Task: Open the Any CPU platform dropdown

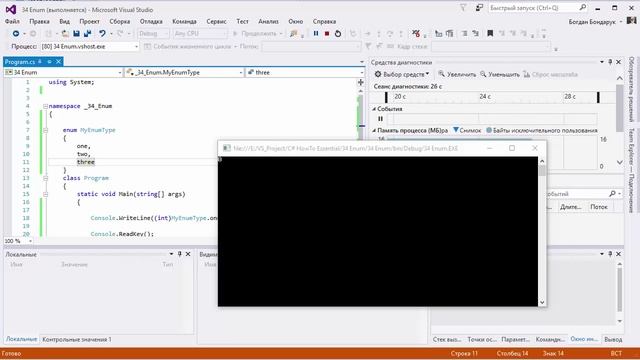Action: (x=200, y=33)
